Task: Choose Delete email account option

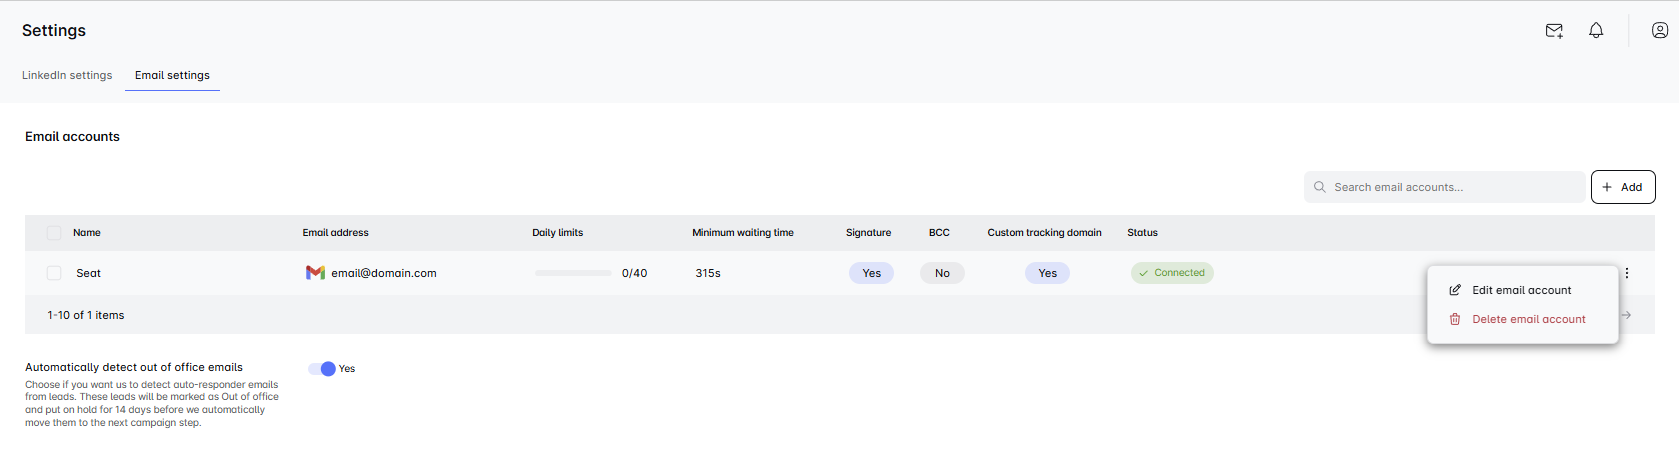Action: [x=1528, y=319]
